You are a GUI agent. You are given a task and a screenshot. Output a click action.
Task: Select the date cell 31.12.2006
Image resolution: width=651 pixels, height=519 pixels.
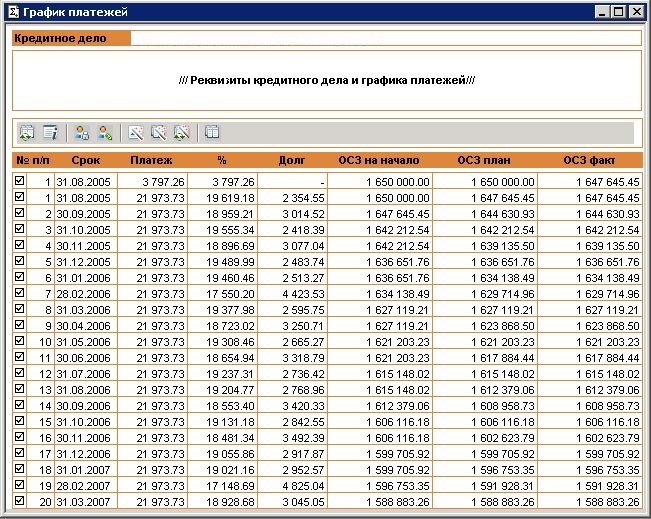(x=85, y=453)
